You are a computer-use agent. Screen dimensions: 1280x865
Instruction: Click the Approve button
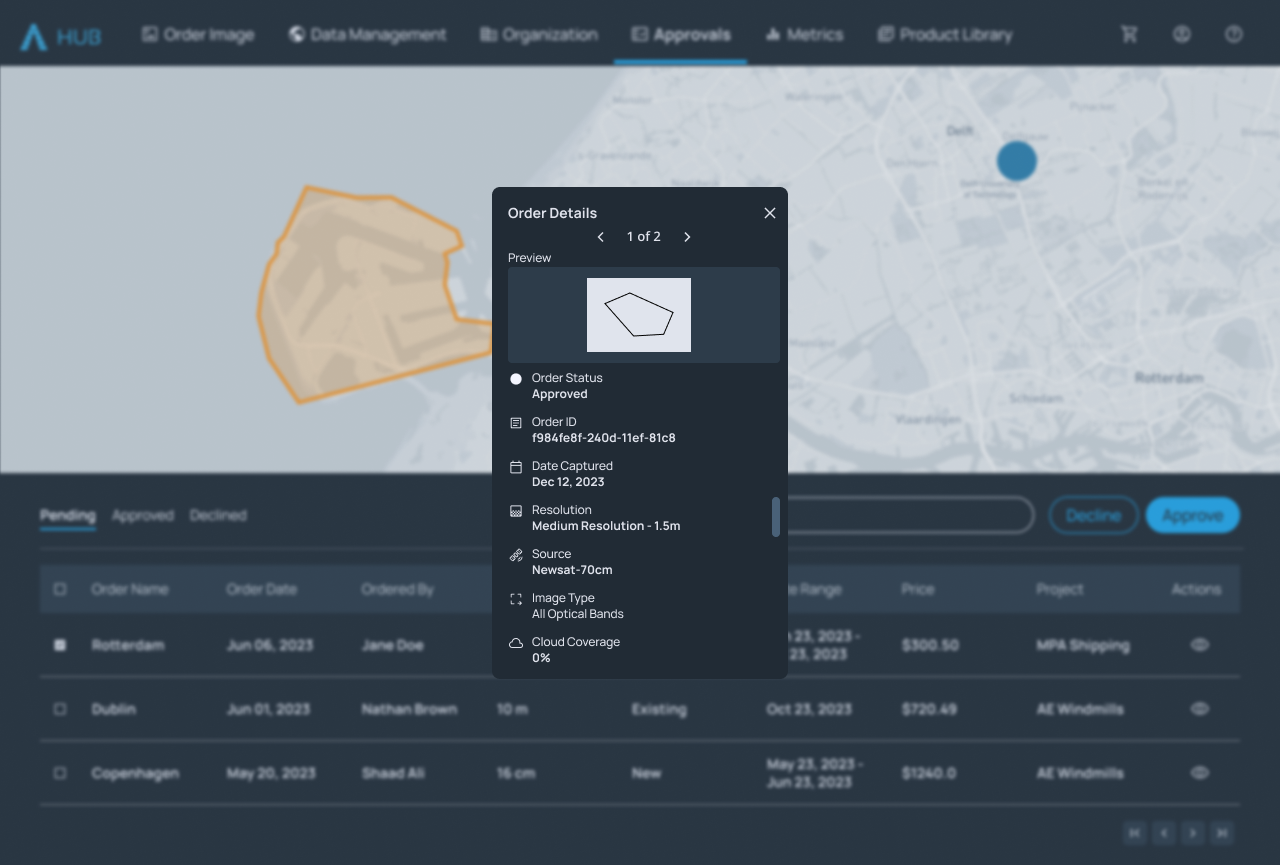tap(1192, 515)
